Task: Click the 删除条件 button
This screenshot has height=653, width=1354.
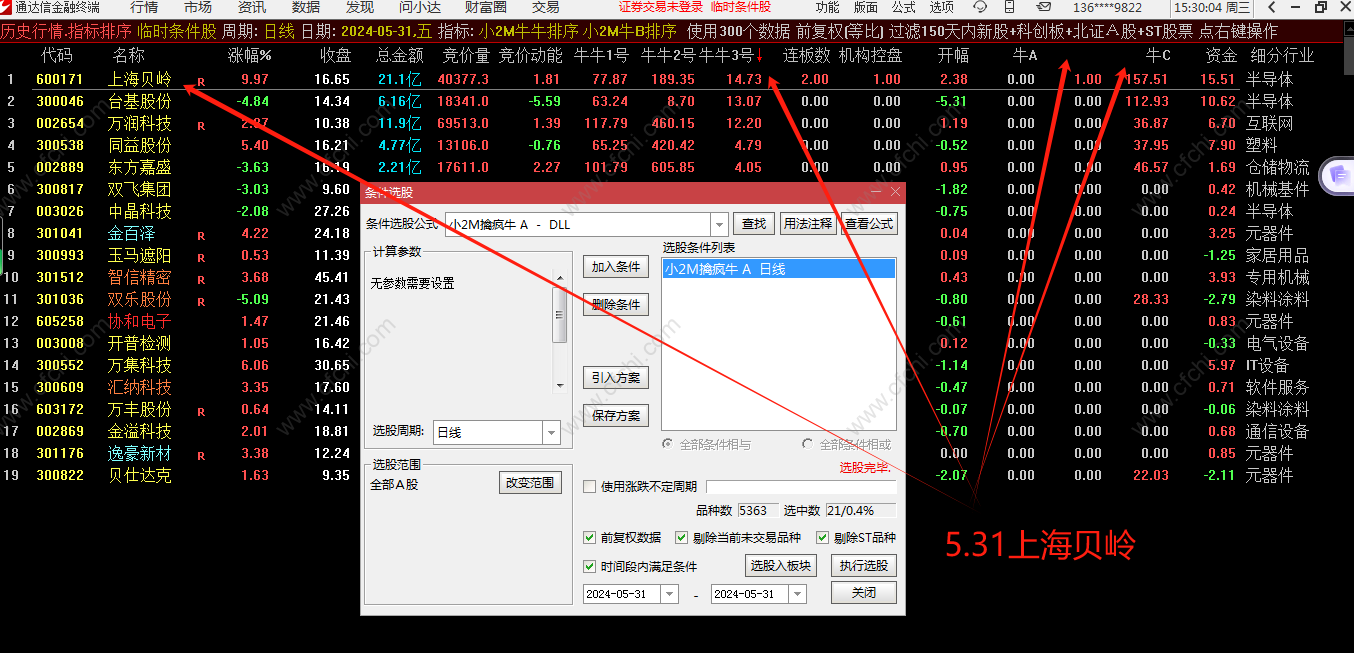Action: pos(616,305)
